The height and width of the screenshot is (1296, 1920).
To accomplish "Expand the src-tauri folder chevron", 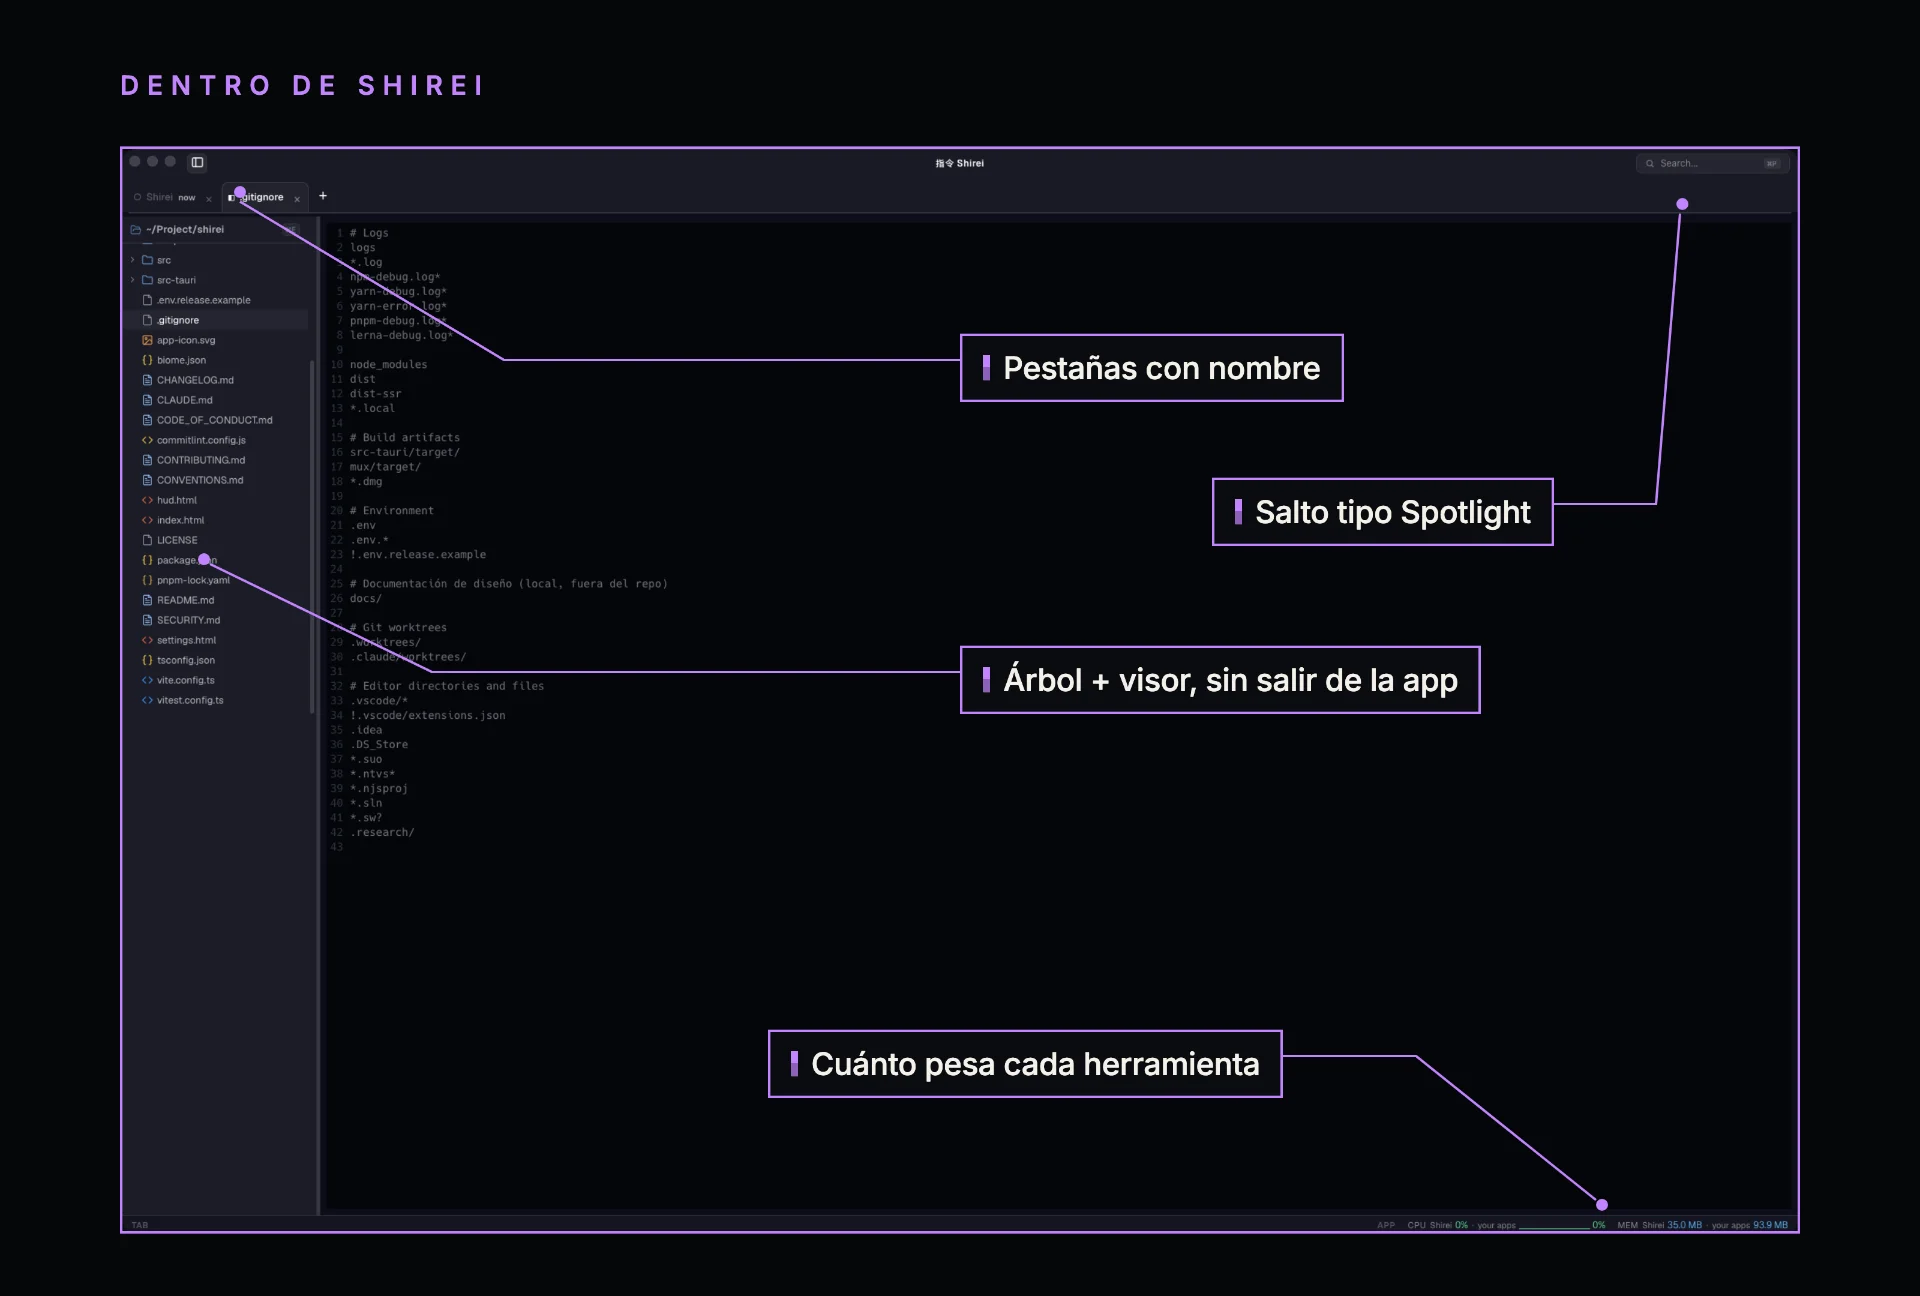I will [x=132, y=280].
